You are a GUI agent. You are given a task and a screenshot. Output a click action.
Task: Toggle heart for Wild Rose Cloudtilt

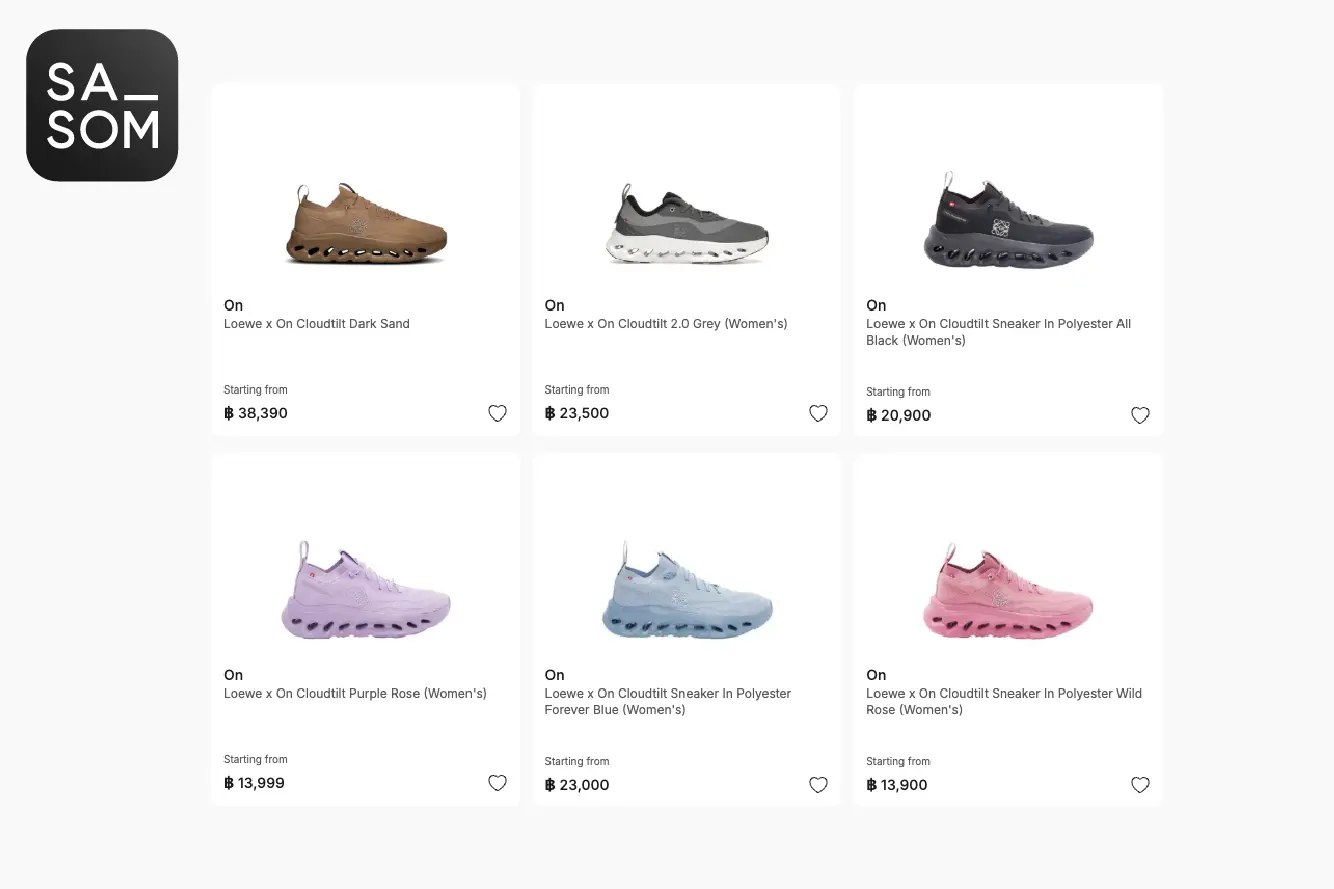pos(1140,785)
